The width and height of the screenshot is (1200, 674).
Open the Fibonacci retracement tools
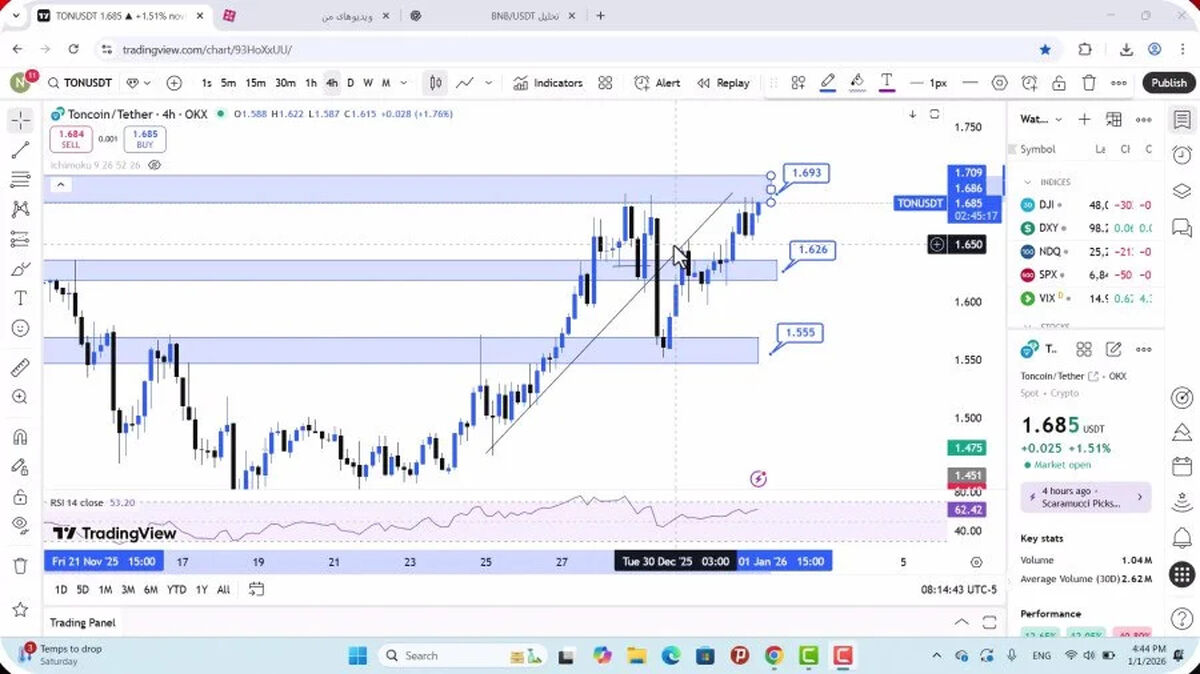pyautogui.click(x=20, y=180)
